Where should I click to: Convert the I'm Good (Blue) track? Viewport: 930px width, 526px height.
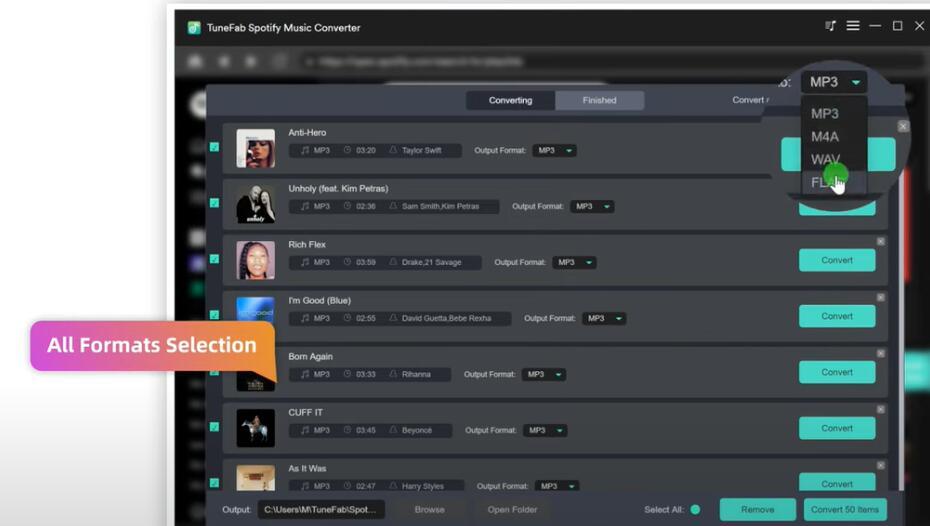click(x=837, y=316)
